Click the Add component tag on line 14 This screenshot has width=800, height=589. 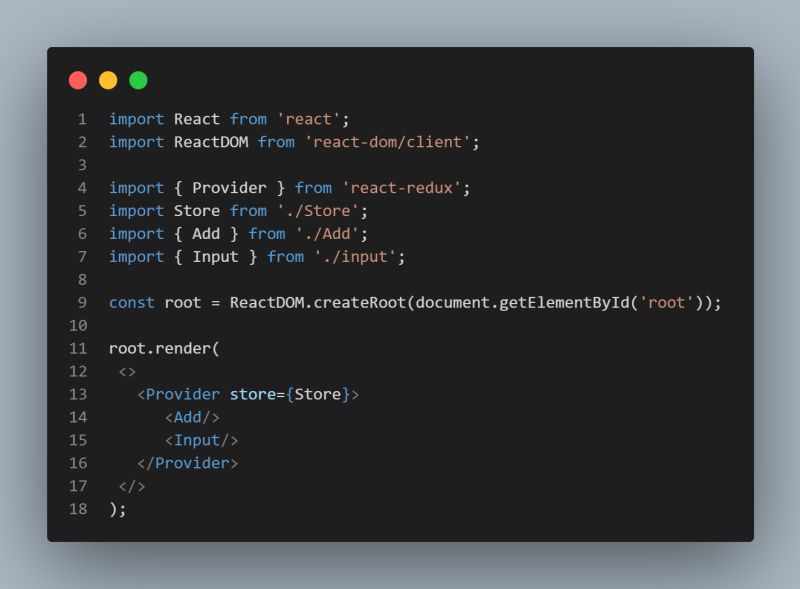(x=192, y=418)
